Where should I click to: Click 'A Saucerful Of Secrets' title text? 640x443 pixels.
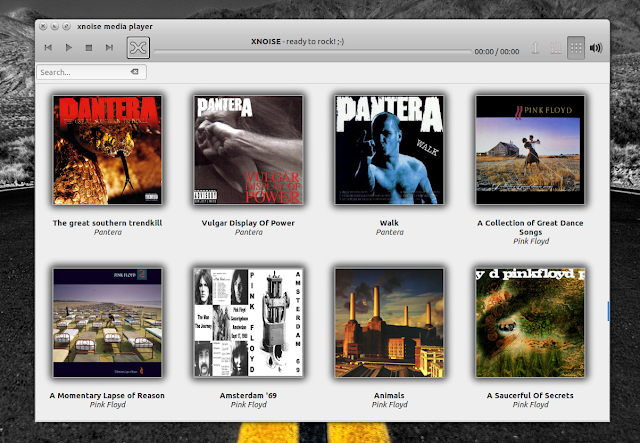(530, 395)
